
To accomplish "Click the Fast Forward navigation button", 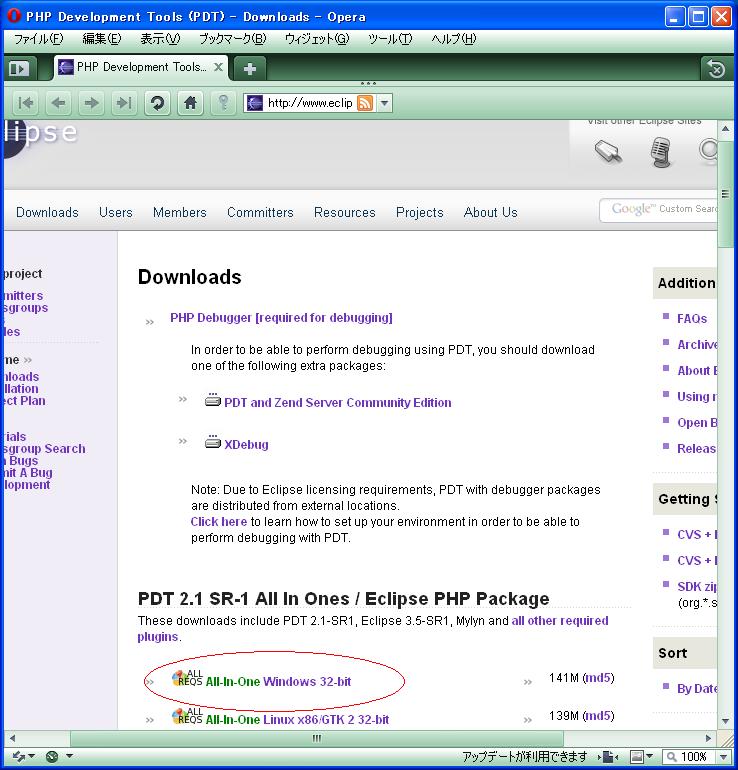I will [x=124, y=103].
